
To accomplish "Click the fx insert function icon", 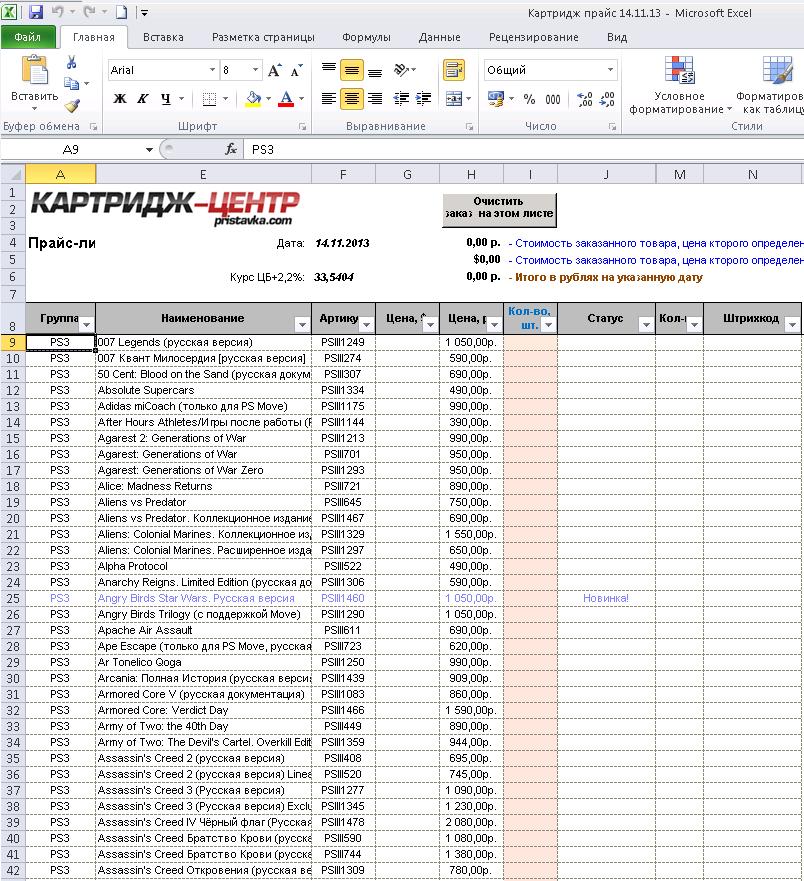I will [x=230, y=149].
